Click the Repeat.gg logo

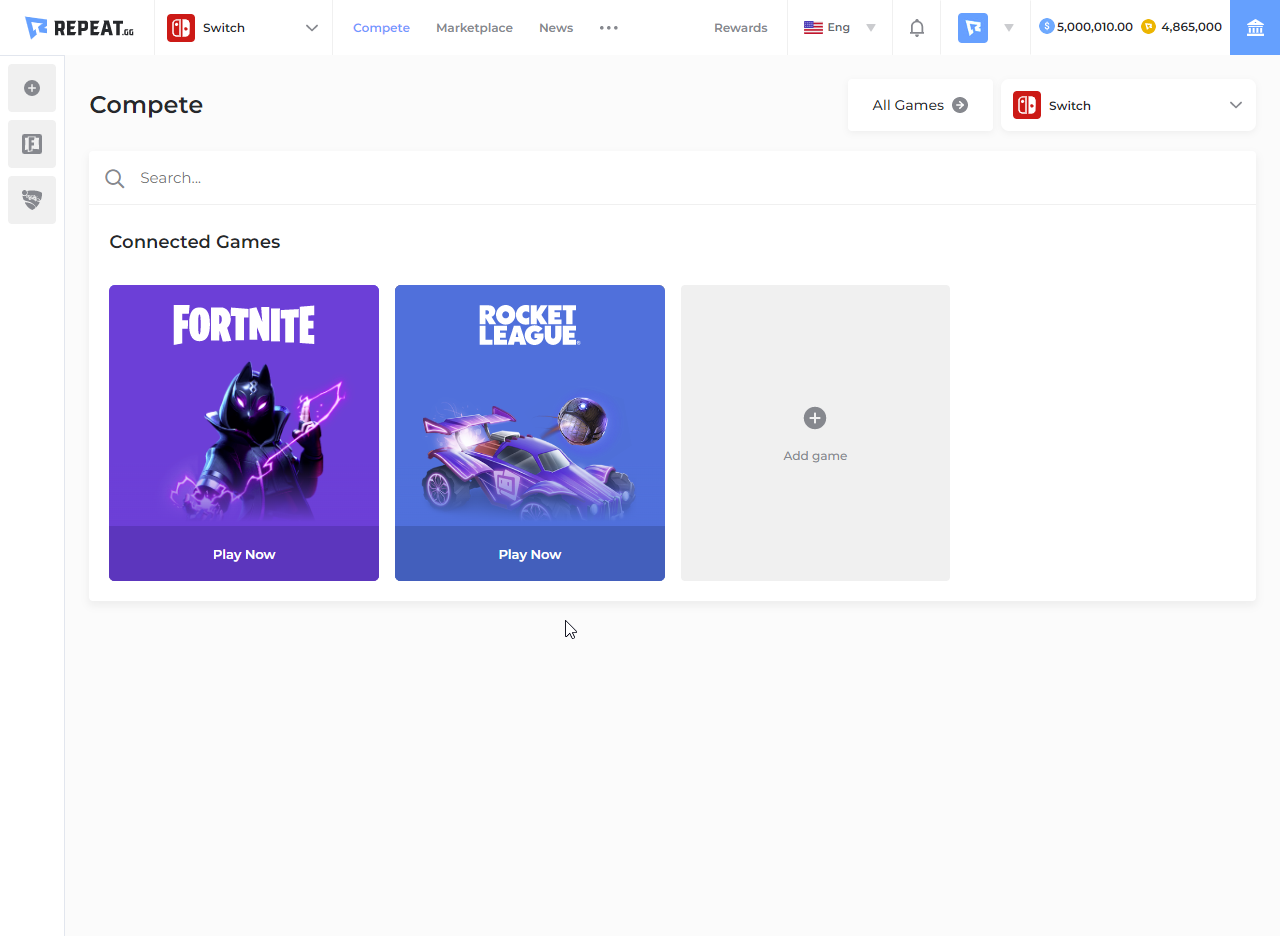(79, 28)
